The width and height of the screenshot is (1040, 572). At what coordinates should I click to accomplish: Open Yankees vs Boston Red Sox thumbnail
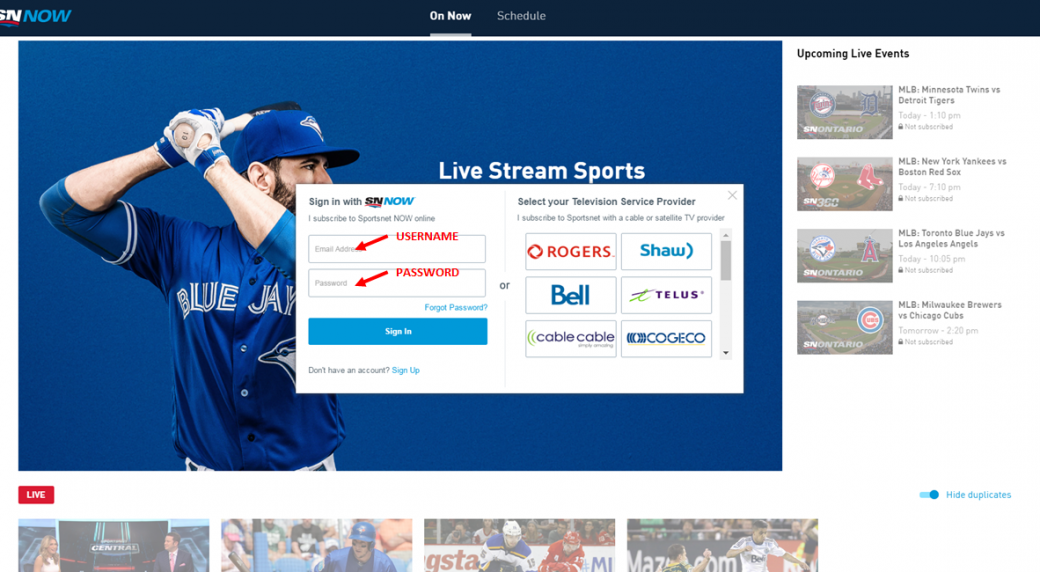844,183
